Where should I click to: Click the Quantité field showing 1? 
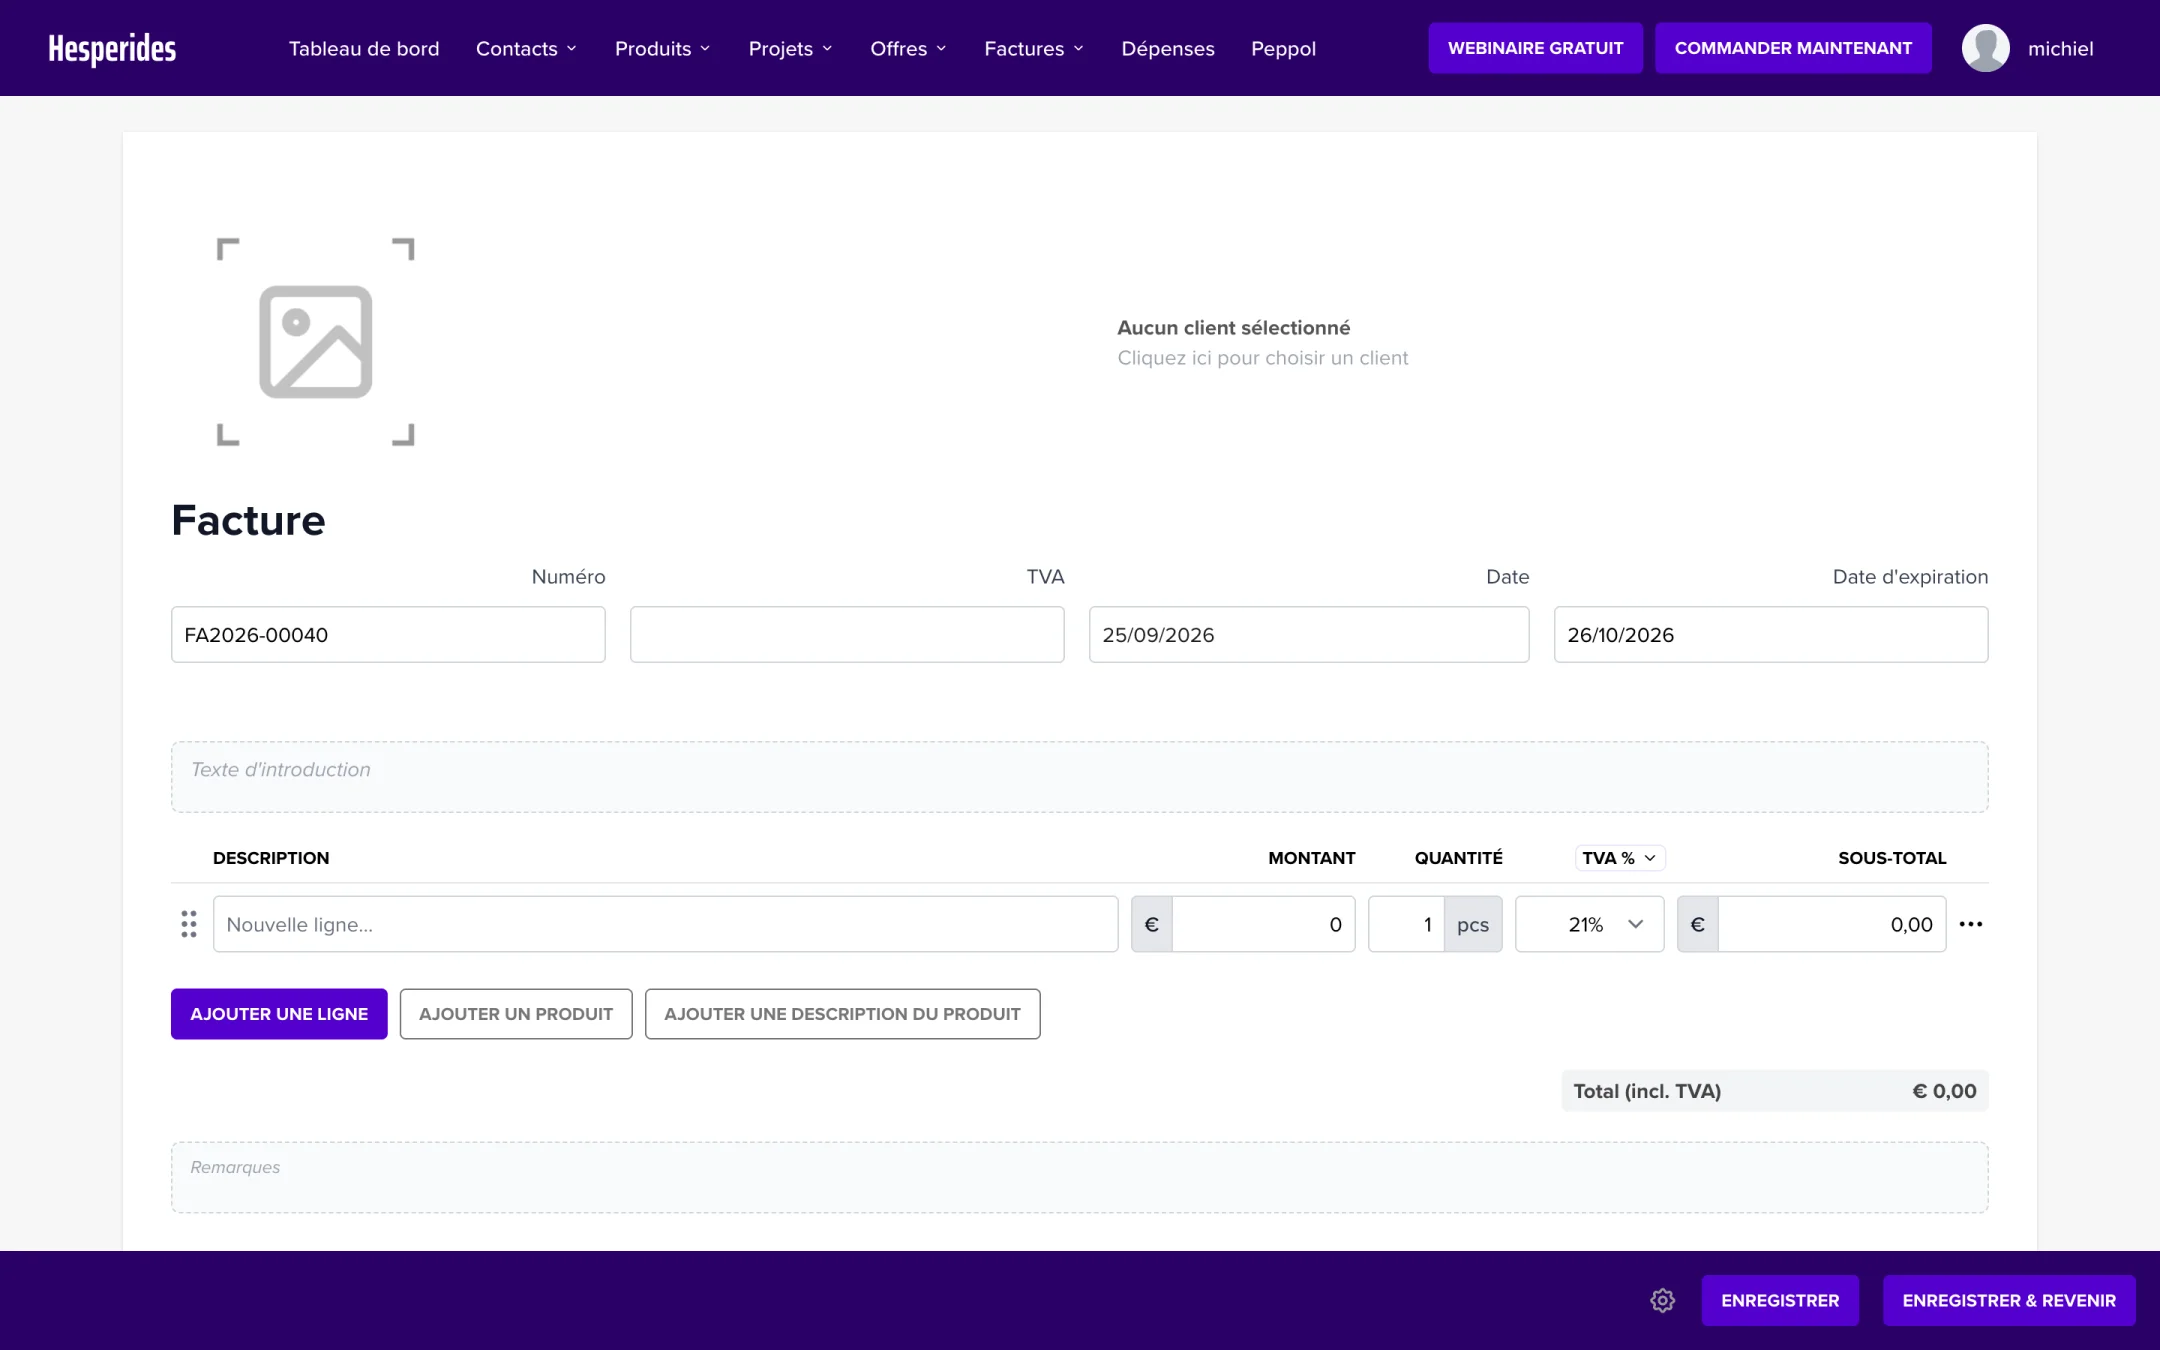coord(1406,924)
